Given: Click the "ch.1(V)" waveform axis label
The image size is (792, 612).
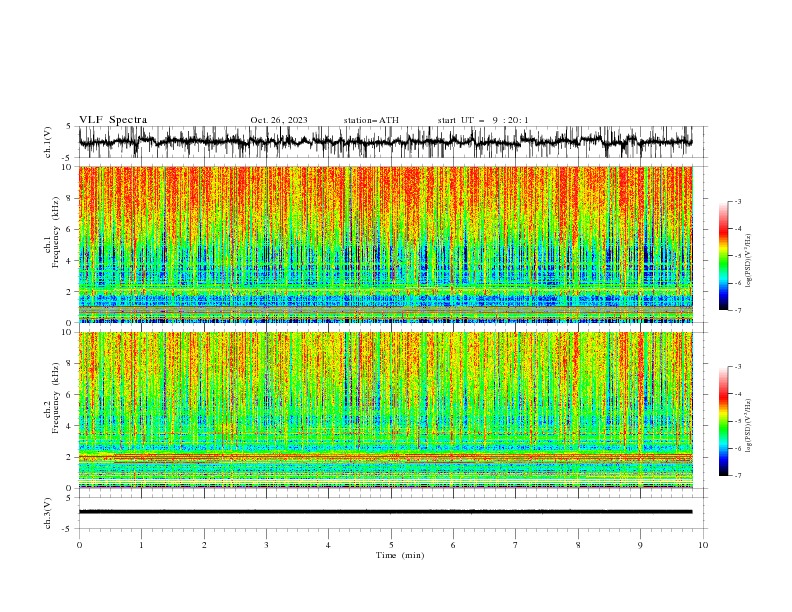Looking at the screenshot, I should point(48,142).
